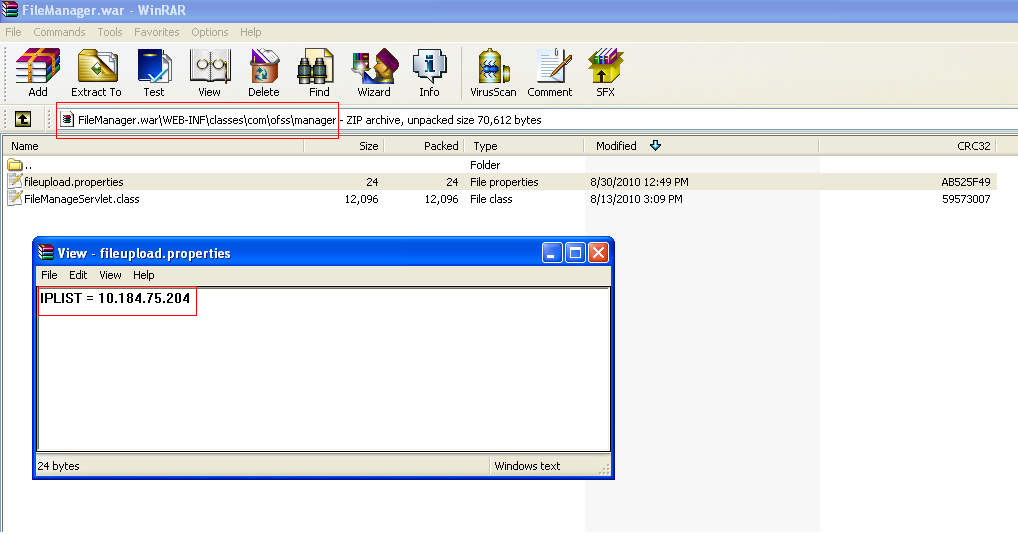1018x534 pixels.
Task: Open the Help menu in the viewer window
Action: [x=143, y=275]
